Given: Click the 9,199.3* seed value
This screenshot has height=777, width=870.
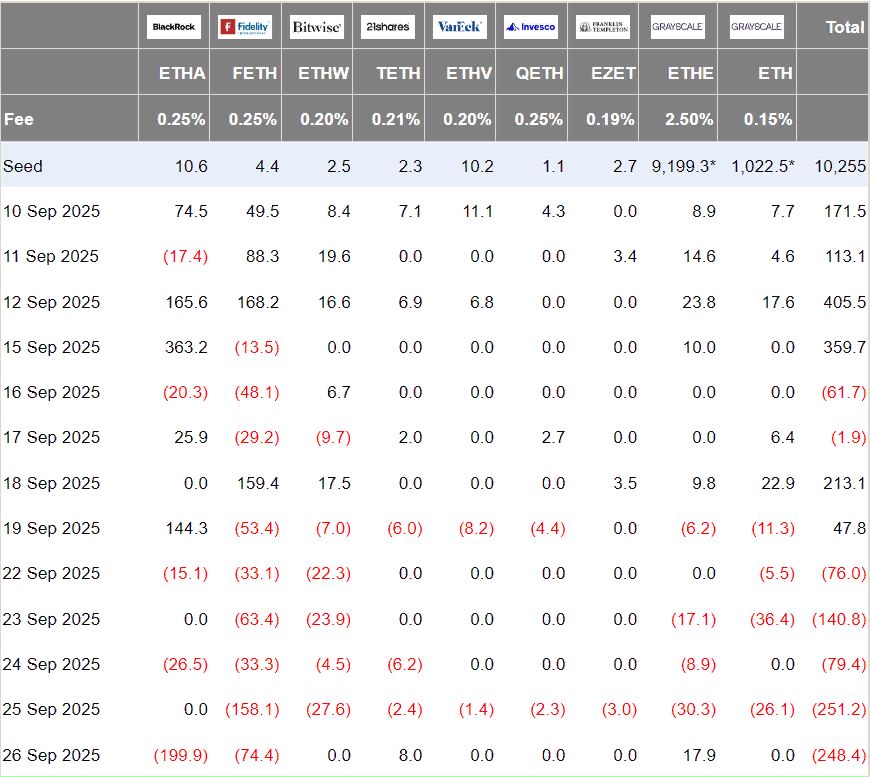Looking at the screenshot, I should pos(684,166).
